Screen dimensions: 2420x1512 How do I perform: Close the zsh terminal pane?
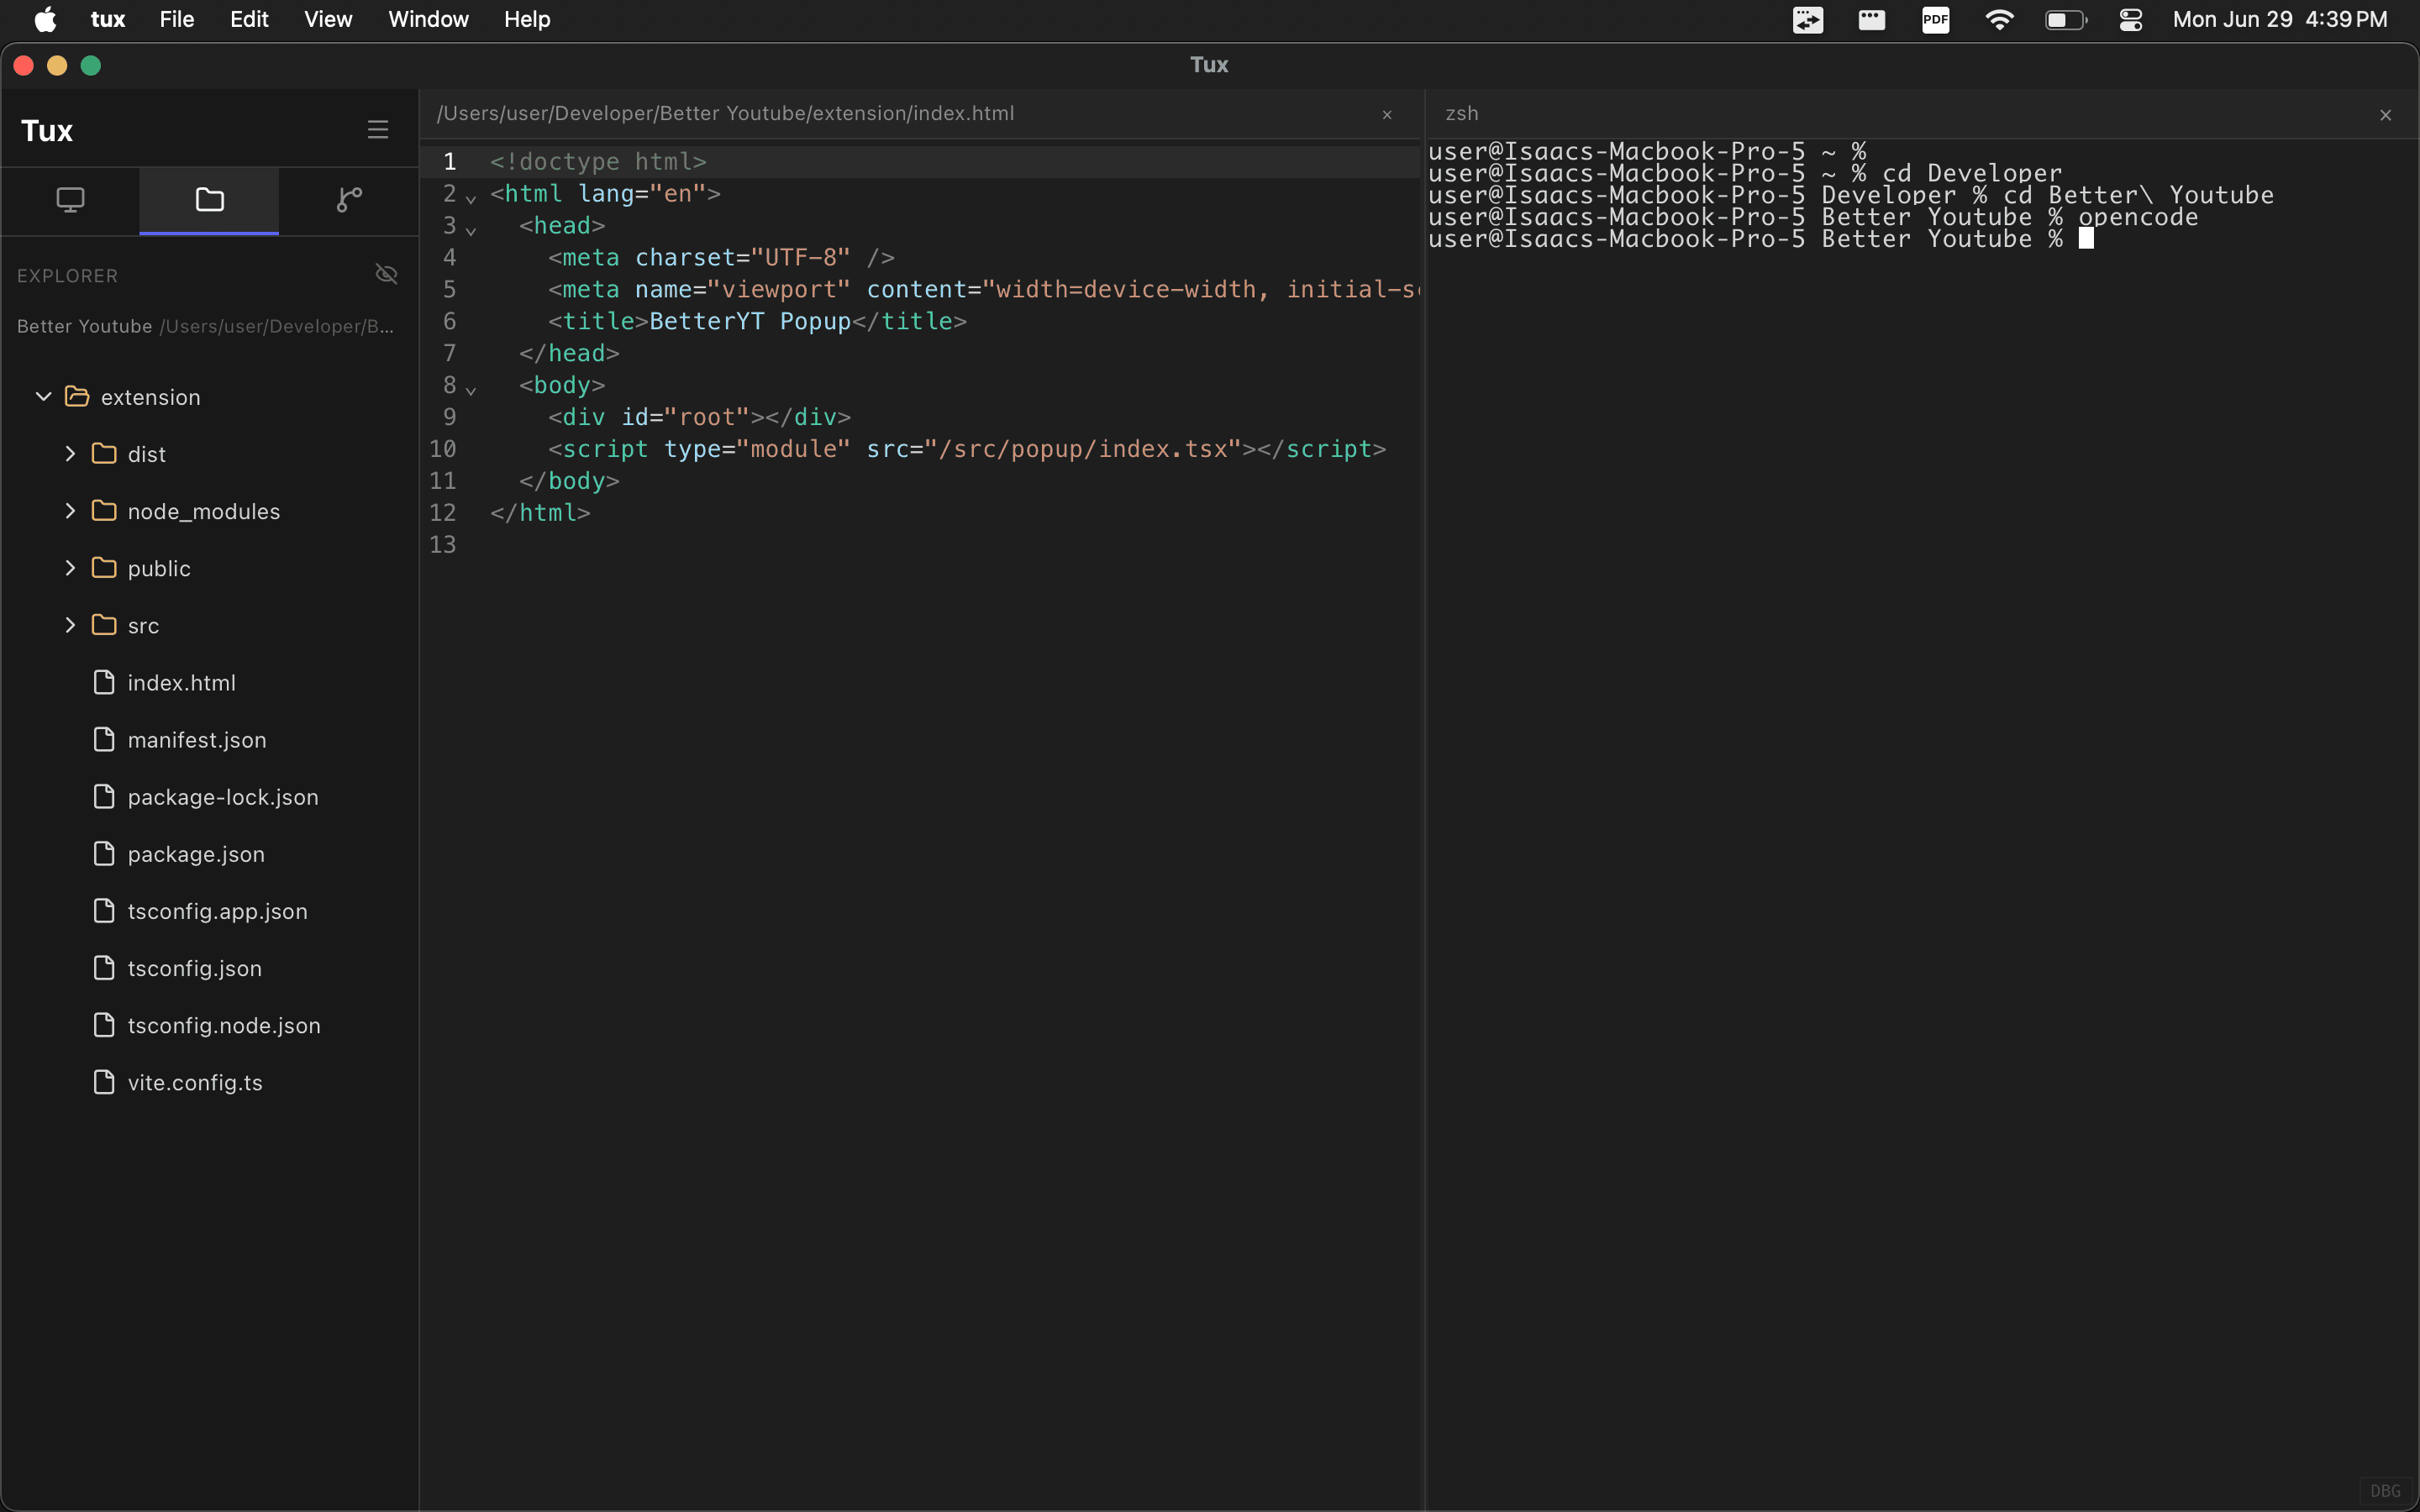[2385, 115]
